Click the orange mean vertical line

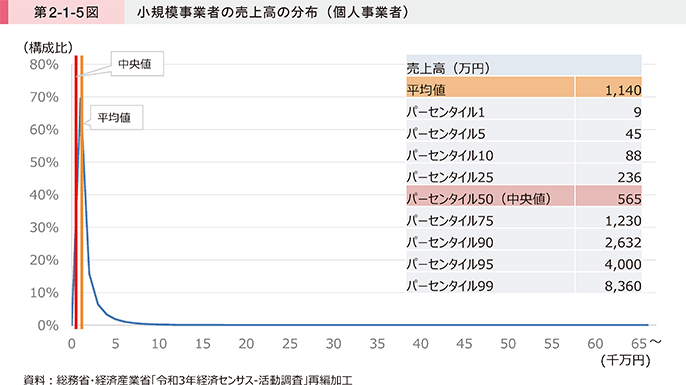pos(82,192)
